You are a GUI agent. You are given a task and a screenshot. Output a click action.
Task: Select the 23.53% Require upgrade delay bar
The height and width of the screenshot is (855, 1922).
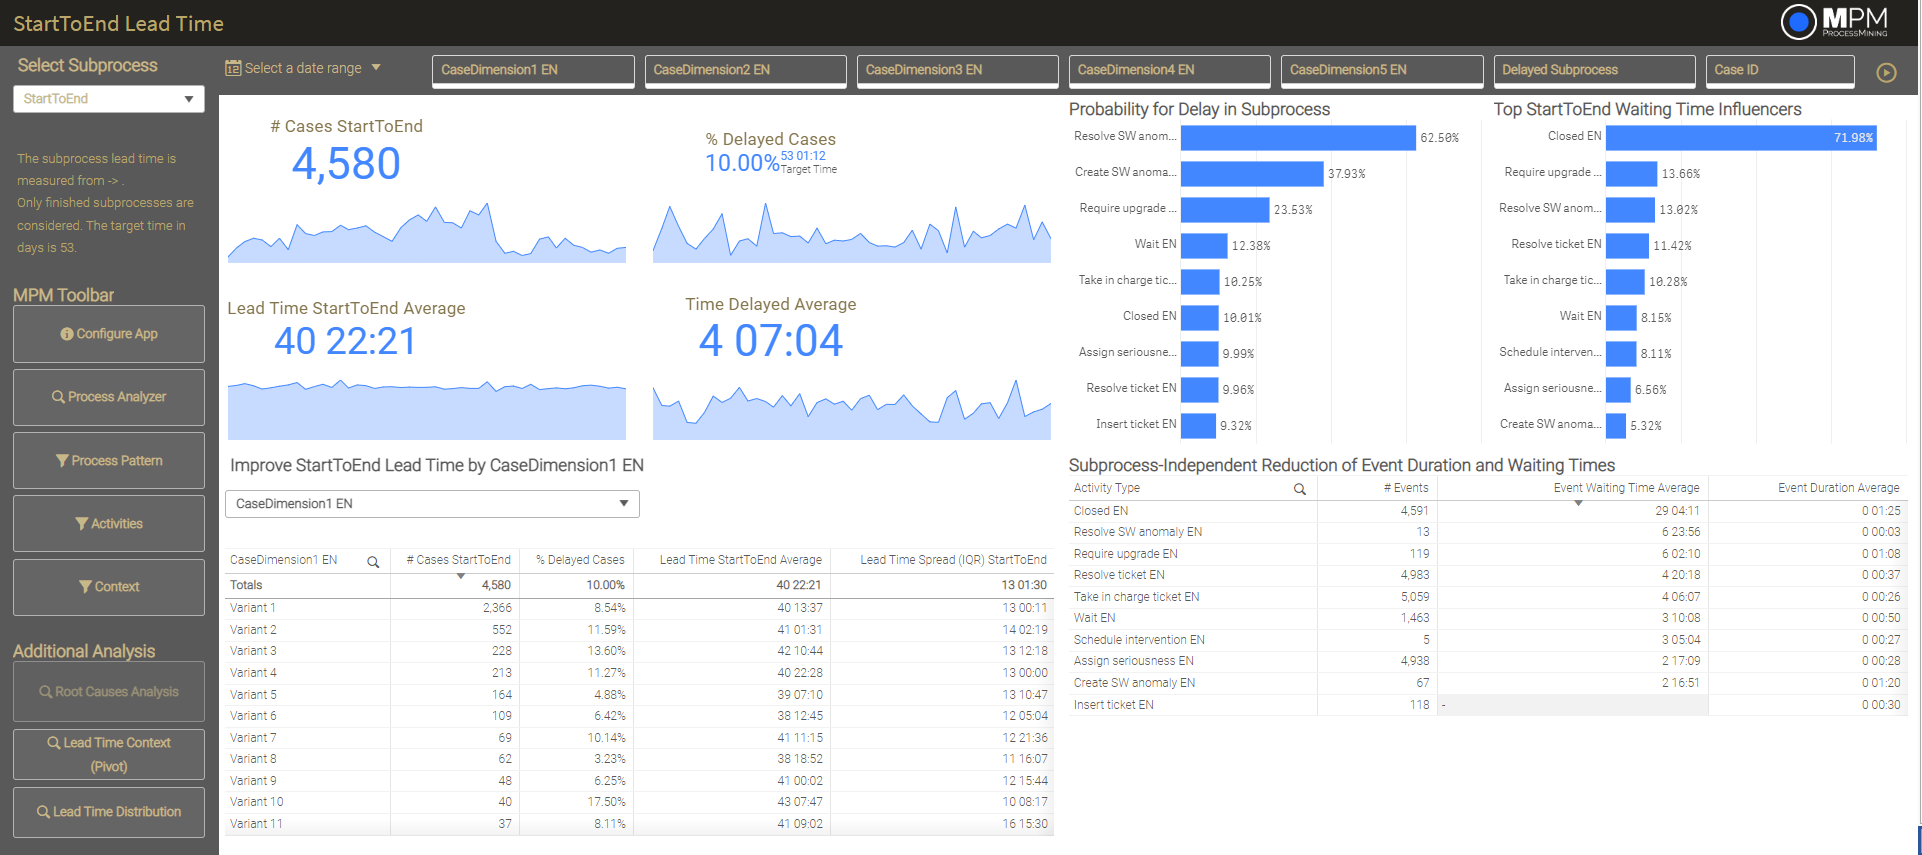1225,209
